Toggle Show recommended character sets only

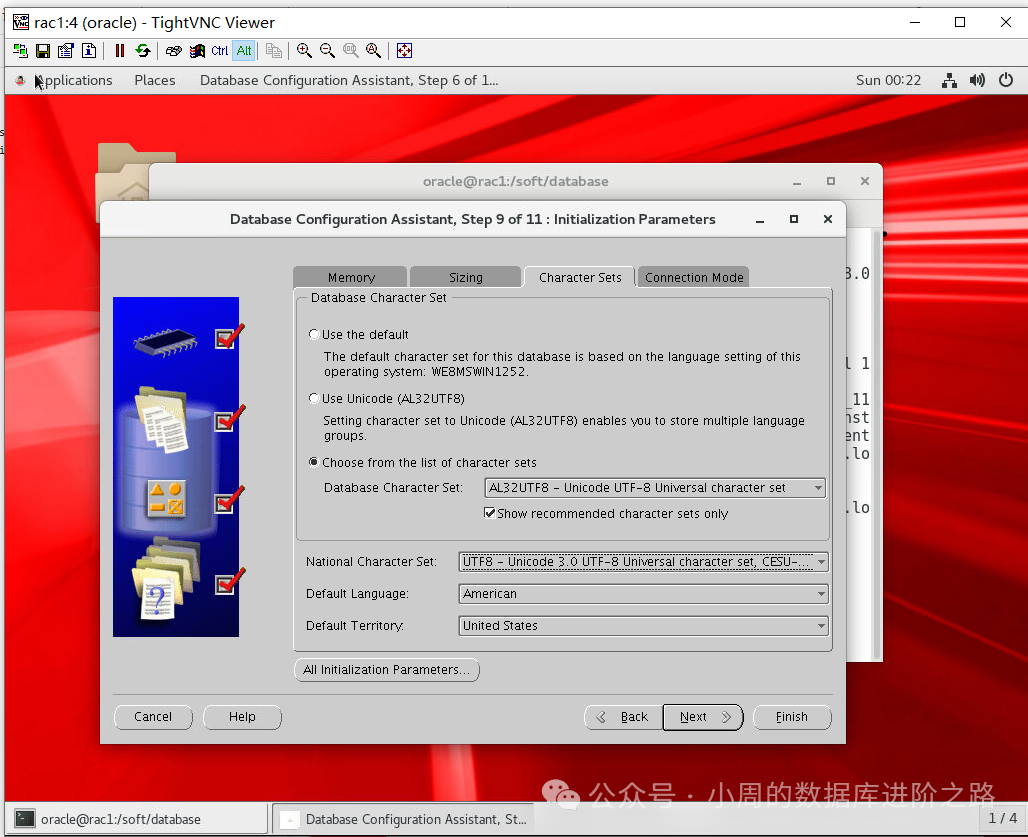click(x=489, y=513)
